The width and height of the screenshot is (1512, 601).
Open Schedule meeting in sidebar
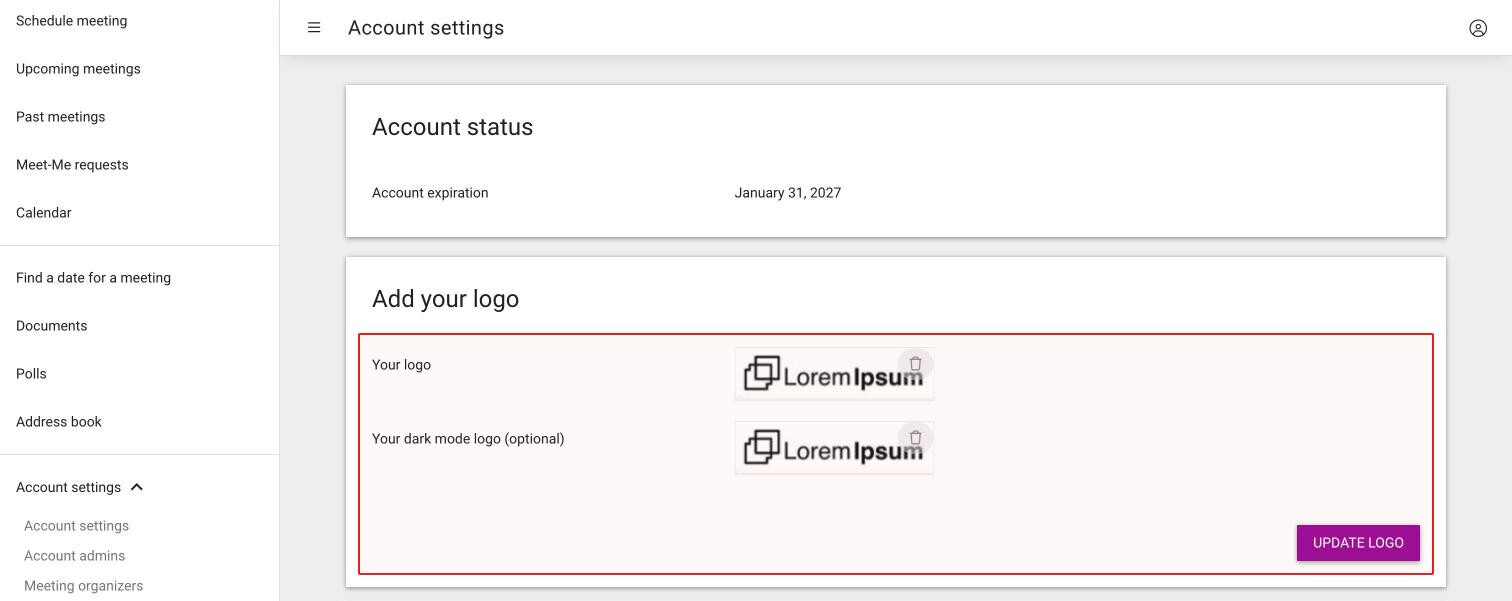71,21
